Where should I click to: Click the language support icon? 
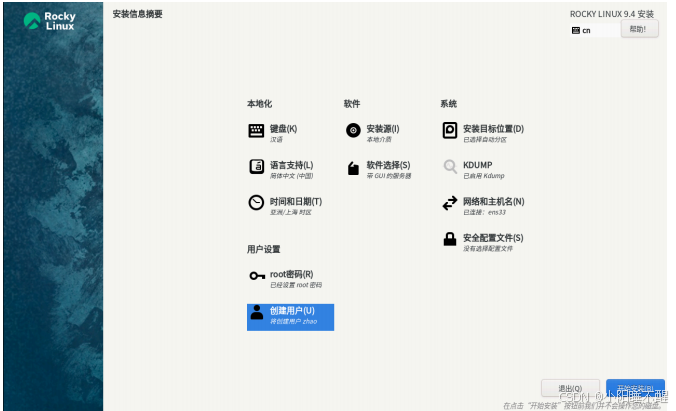(x=257, y=166)
